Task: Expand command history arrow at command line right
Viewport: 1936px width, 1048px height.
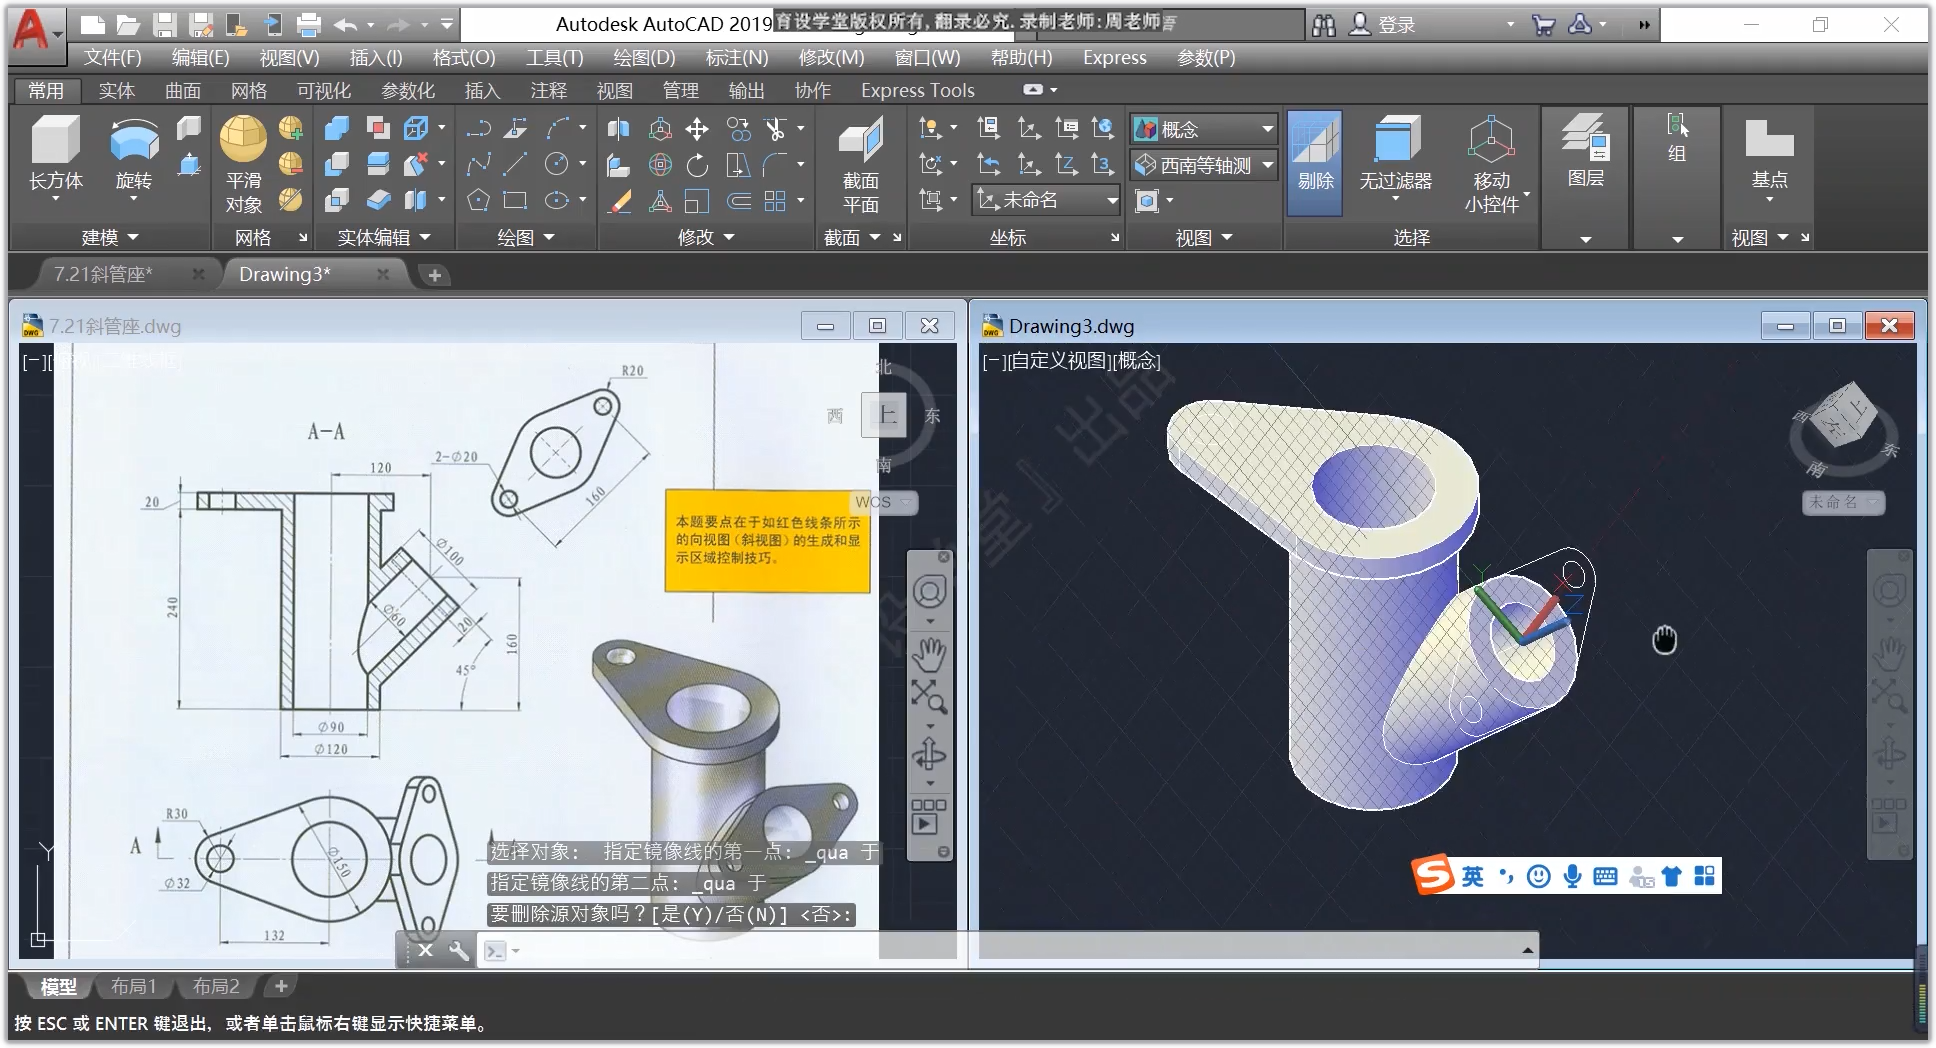Action: tap(1527, 950)
